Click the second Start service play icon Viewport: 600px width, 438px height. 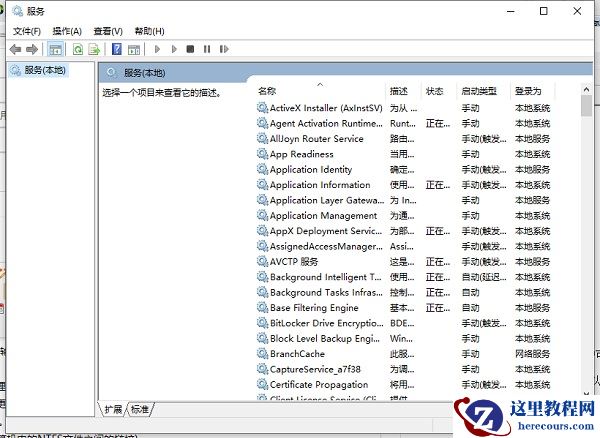[174, 49]
